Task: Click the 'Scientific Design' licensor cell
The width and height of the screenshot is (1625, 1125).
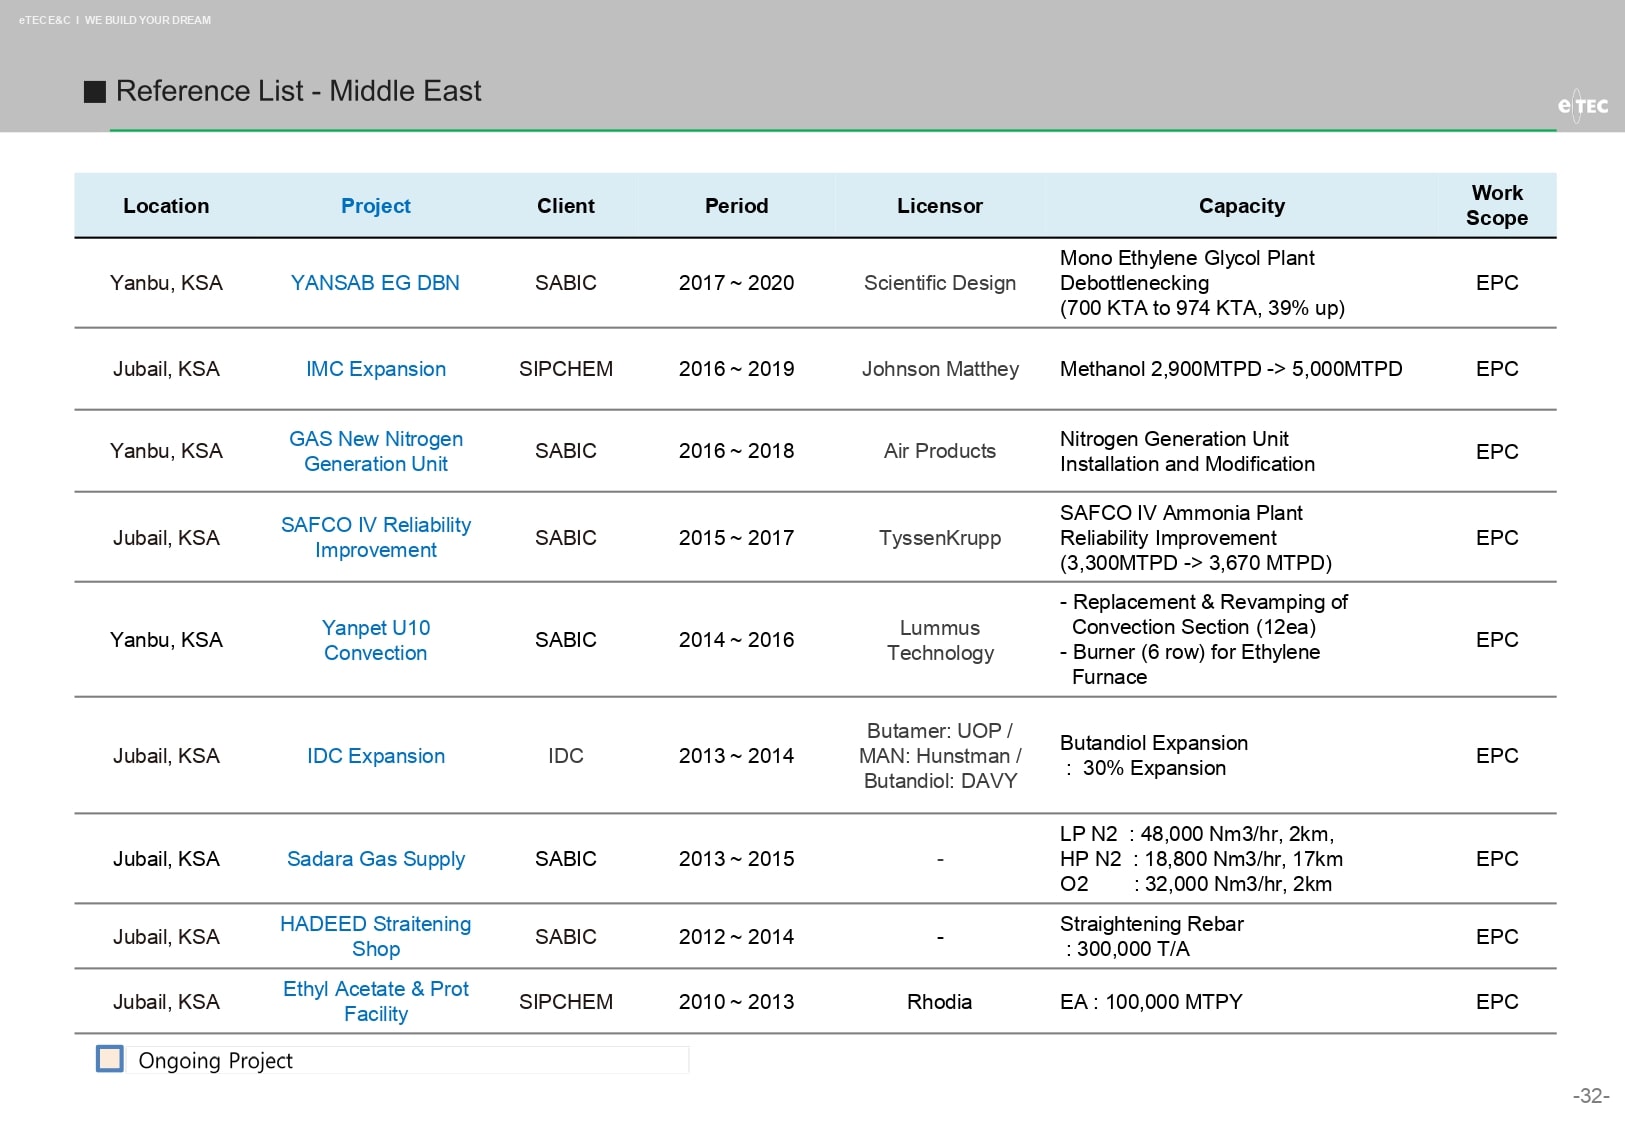Action: click(940, 283)
